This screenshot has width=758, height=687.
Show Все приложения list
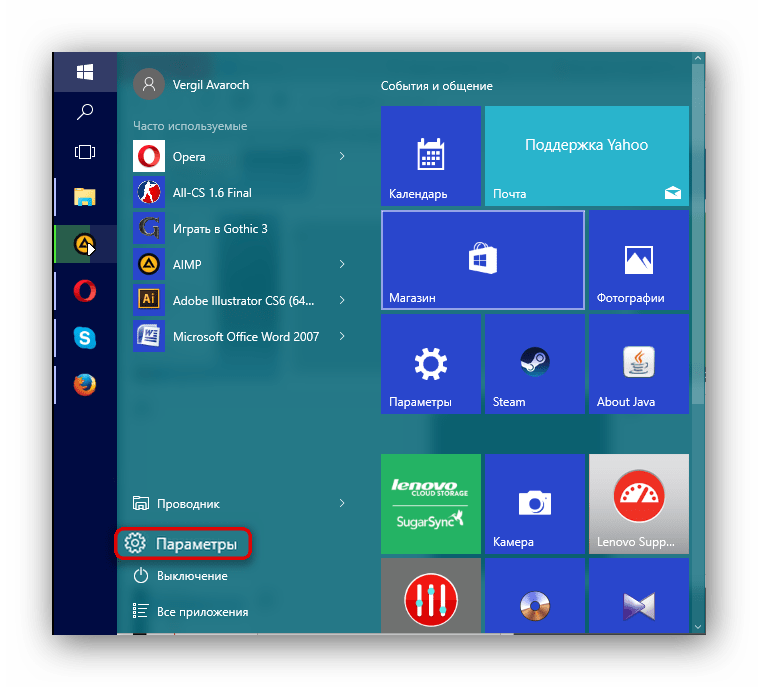[190, 612]
